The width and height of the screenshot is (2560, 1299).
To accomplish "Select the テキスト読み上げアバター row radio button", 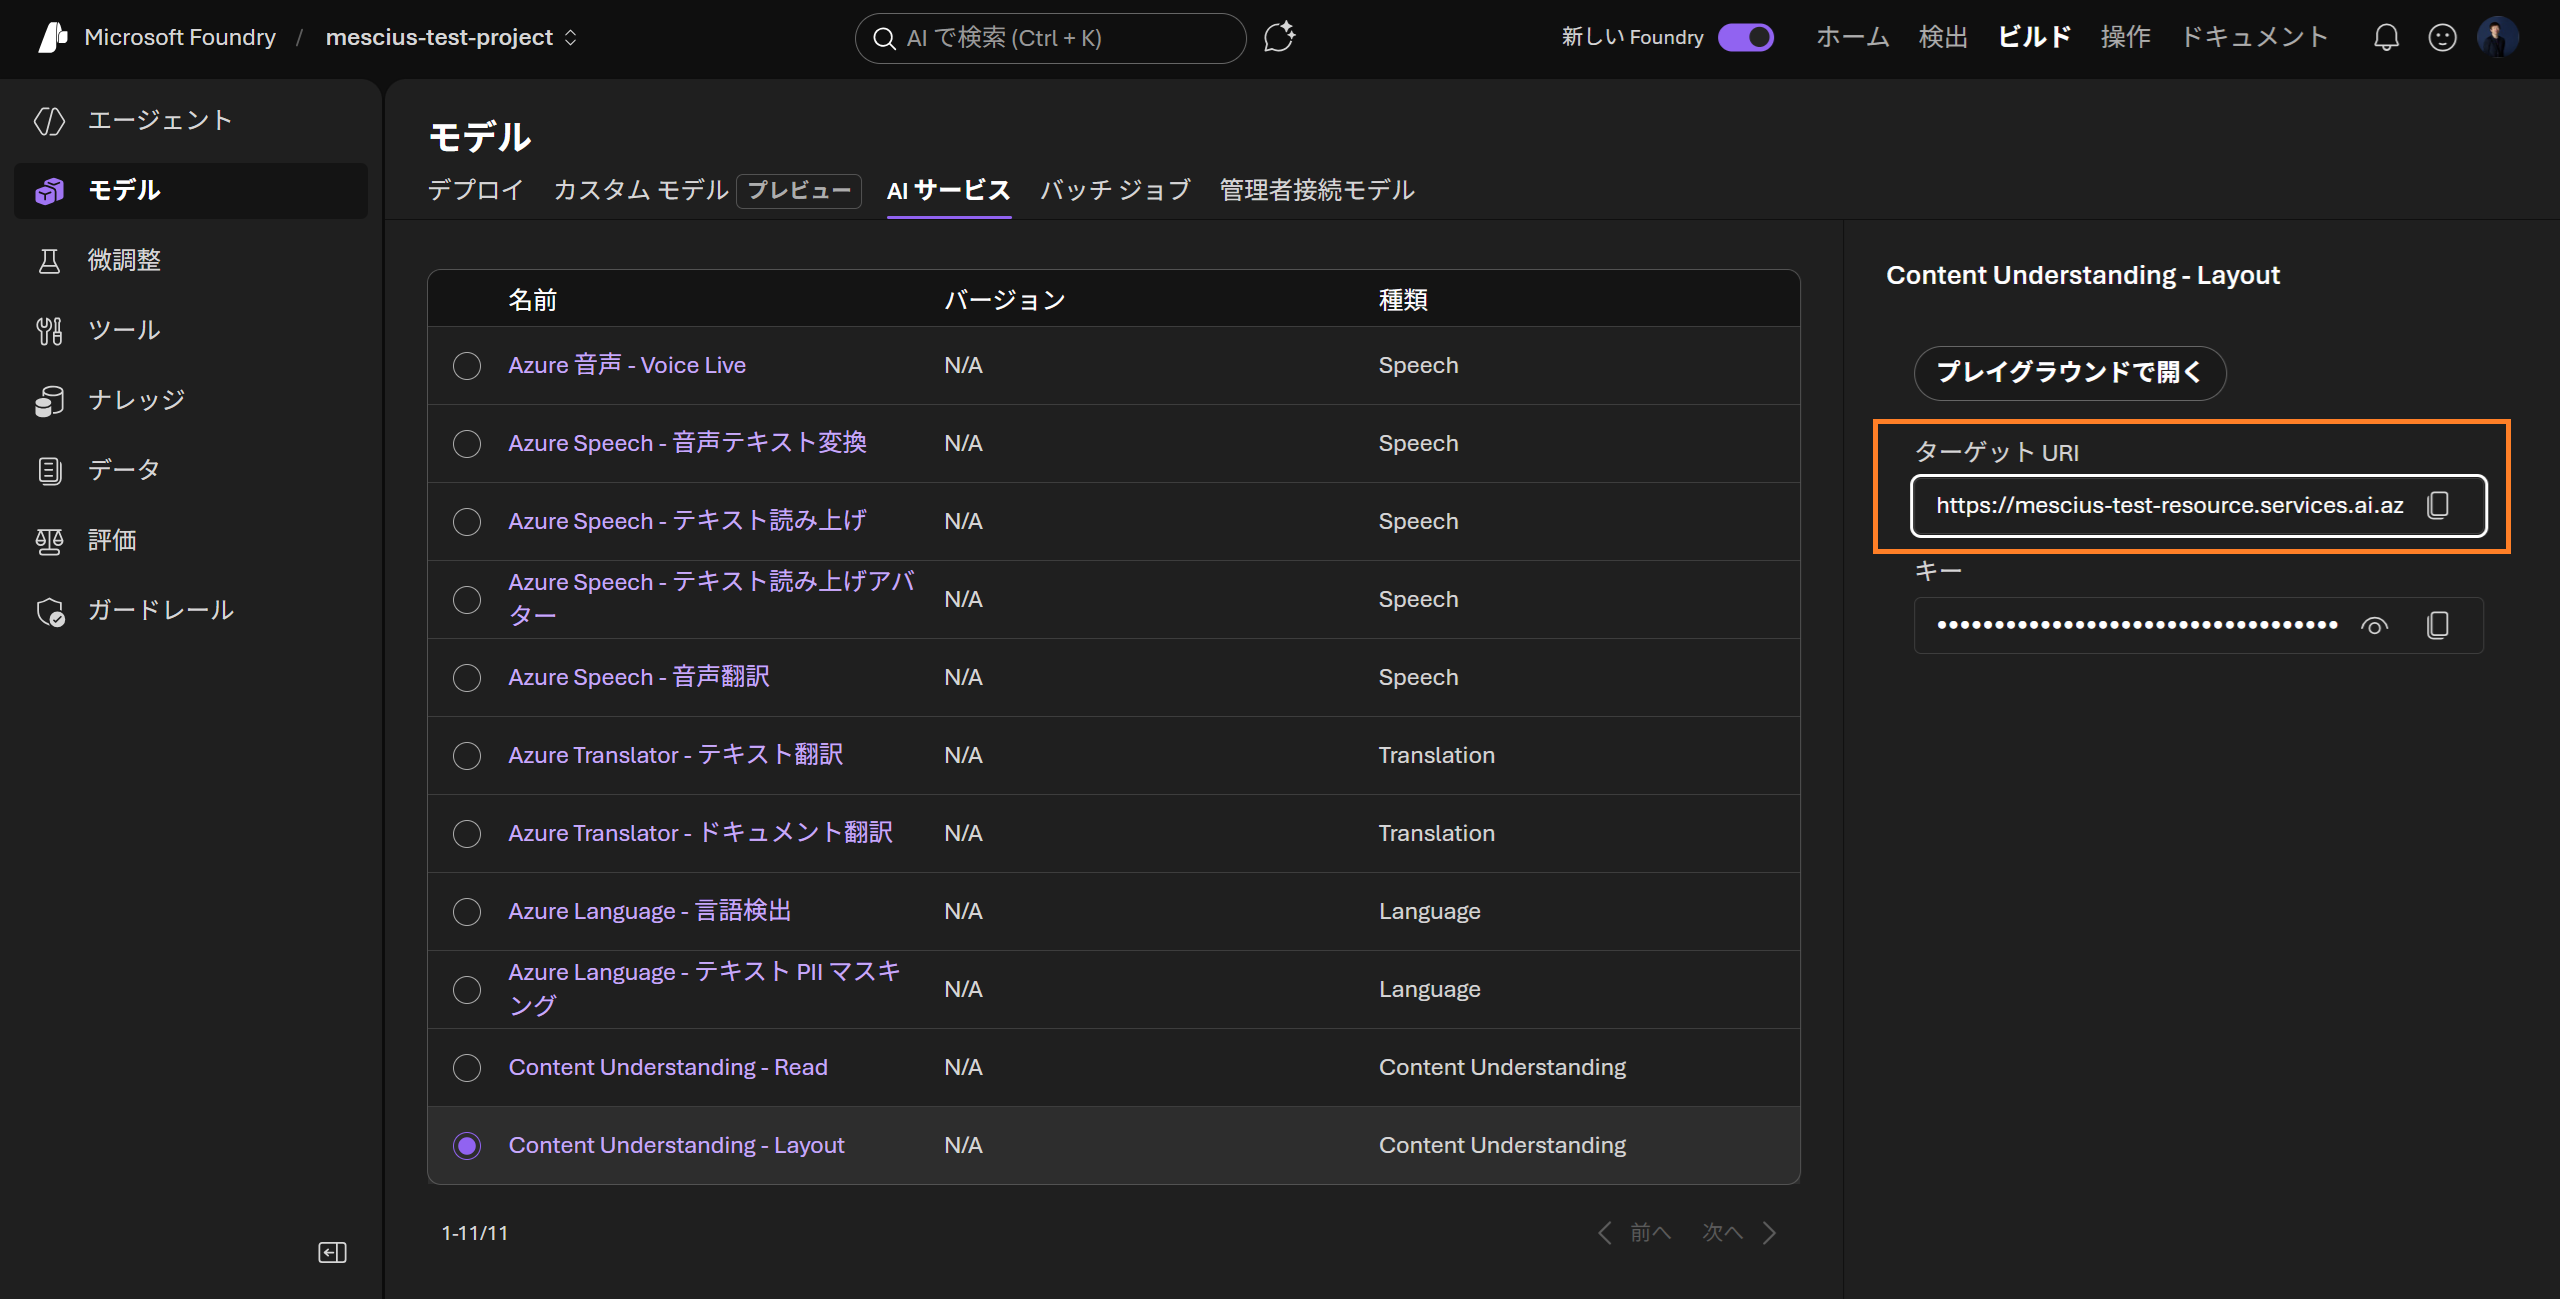I will point(467,600).
